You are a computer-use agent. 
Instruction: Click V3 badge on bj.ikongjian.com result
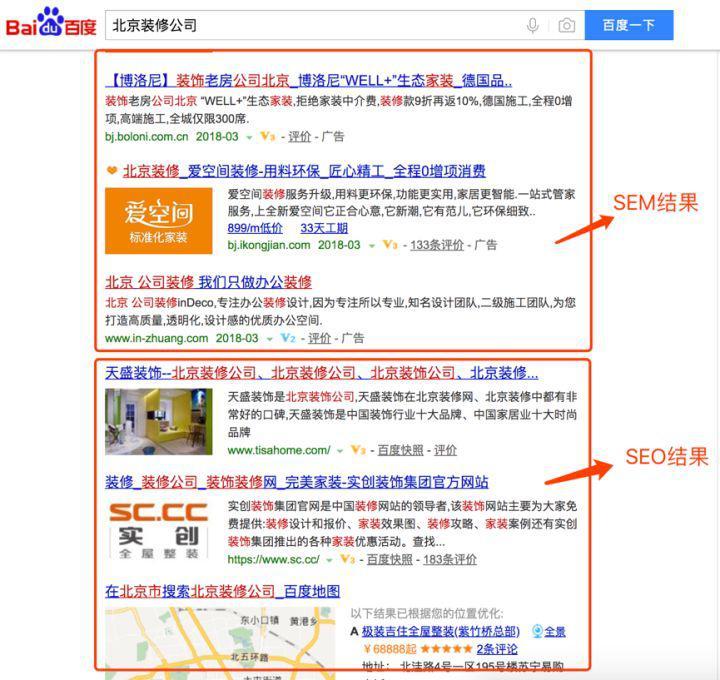[x=390, y=245]
